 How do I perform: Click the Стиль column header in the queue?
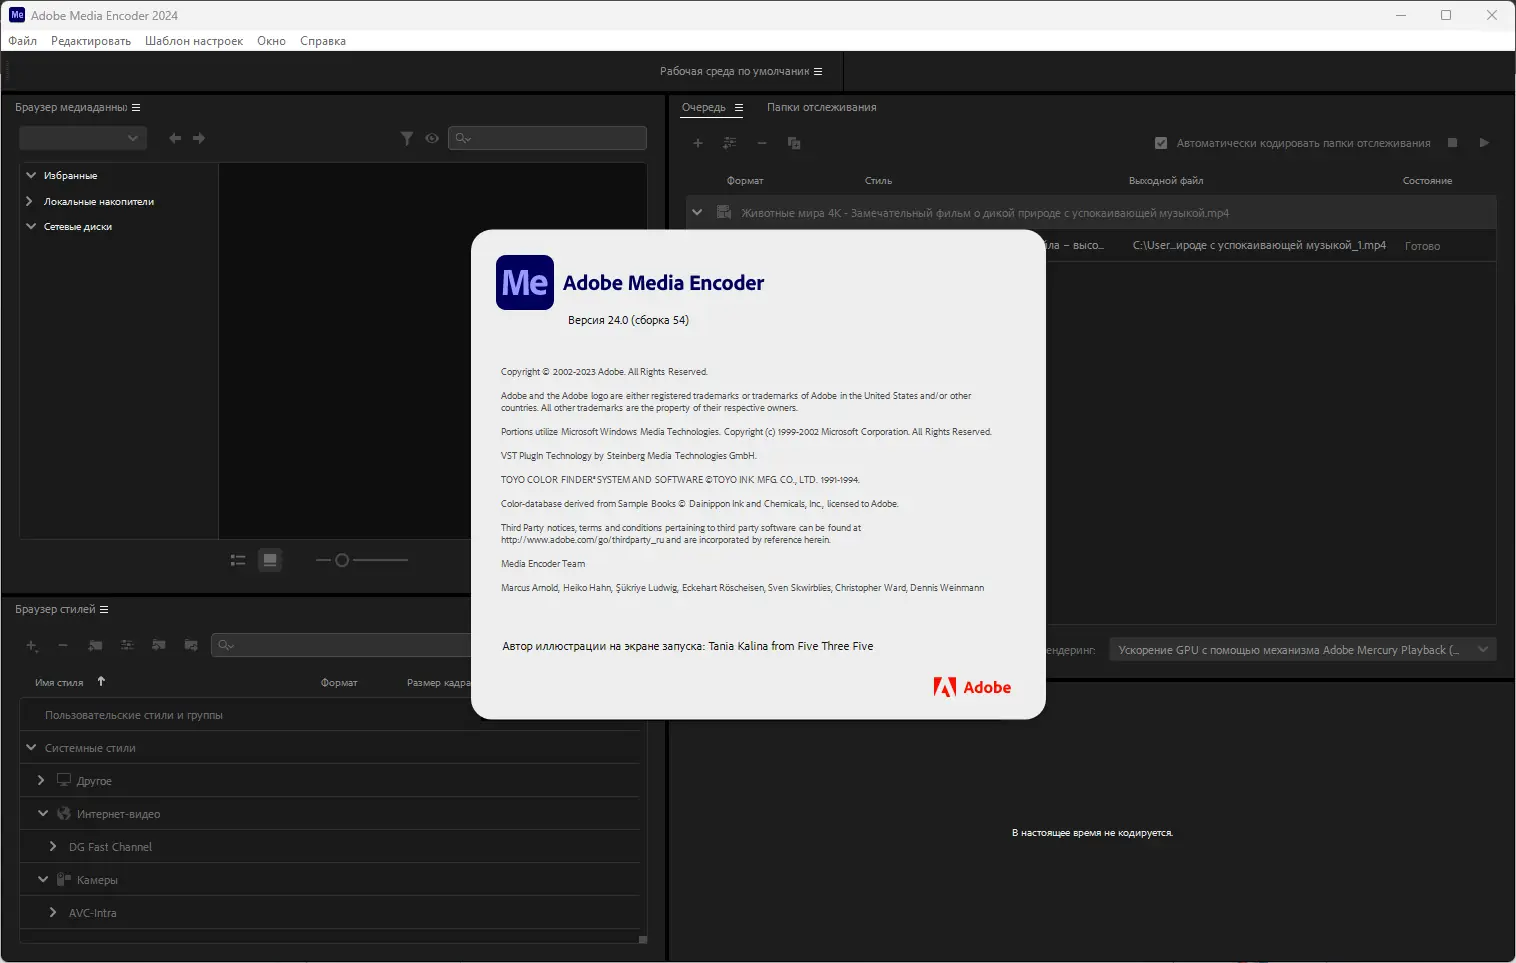(x=878, y=181)
